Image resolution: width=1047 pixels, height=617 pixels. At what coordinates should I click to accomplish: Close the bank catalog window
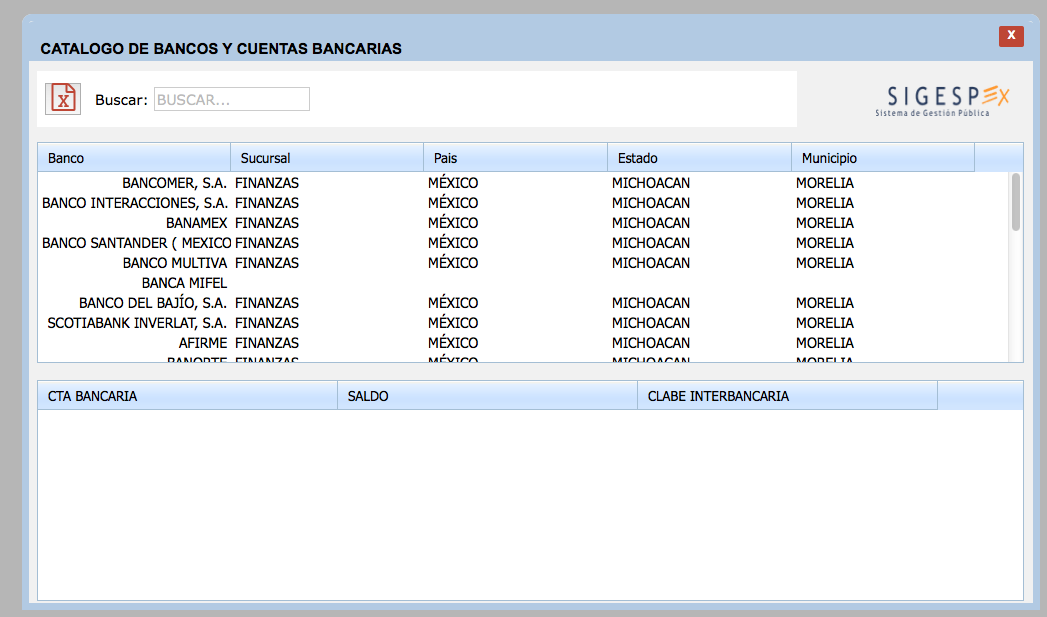[1011, 35]
